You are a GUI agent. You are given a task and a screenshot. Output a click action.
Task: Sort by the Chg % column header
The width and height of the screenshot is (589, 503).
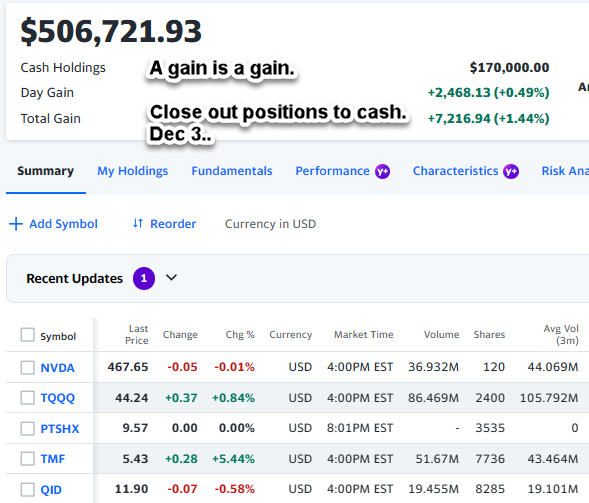pos(240,334)
